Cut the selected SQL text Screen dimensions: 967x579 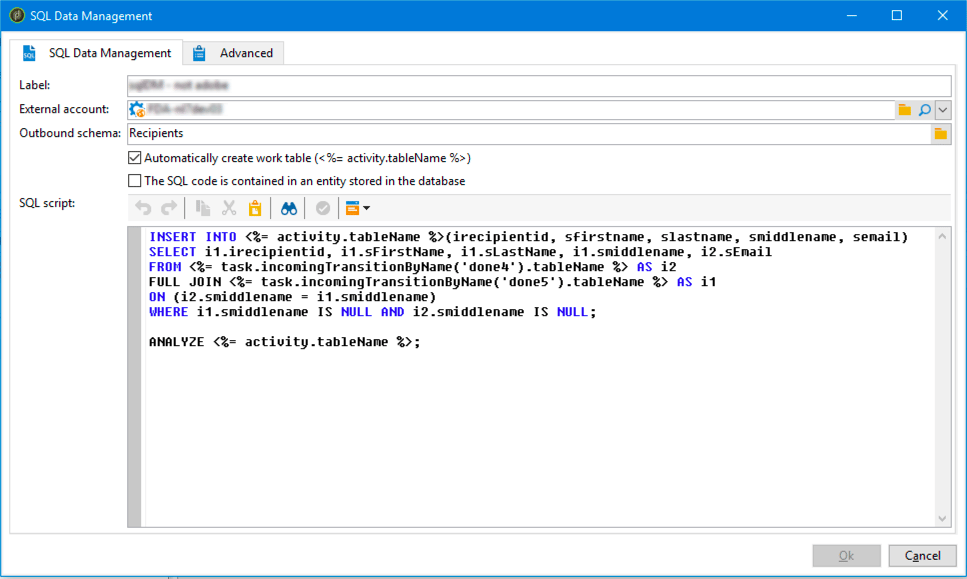[x=228, y=208]
